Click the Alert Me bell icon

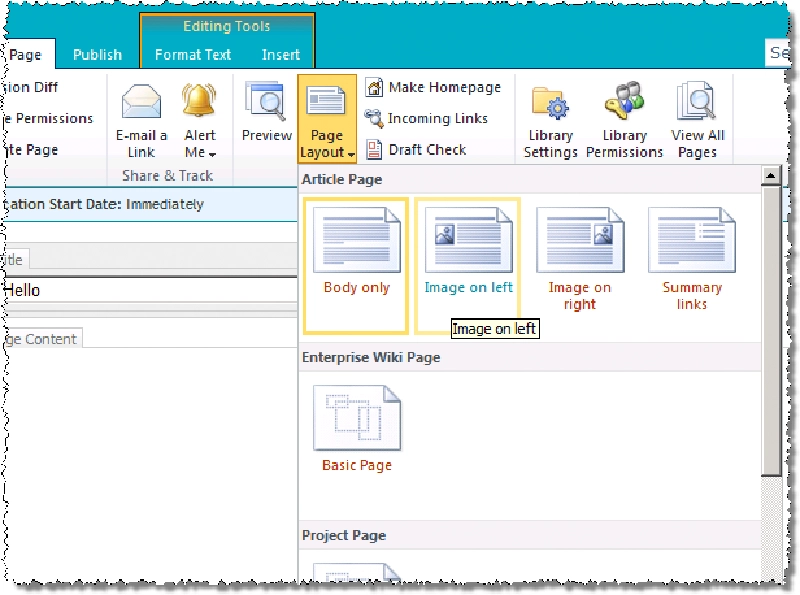point(199,100)
